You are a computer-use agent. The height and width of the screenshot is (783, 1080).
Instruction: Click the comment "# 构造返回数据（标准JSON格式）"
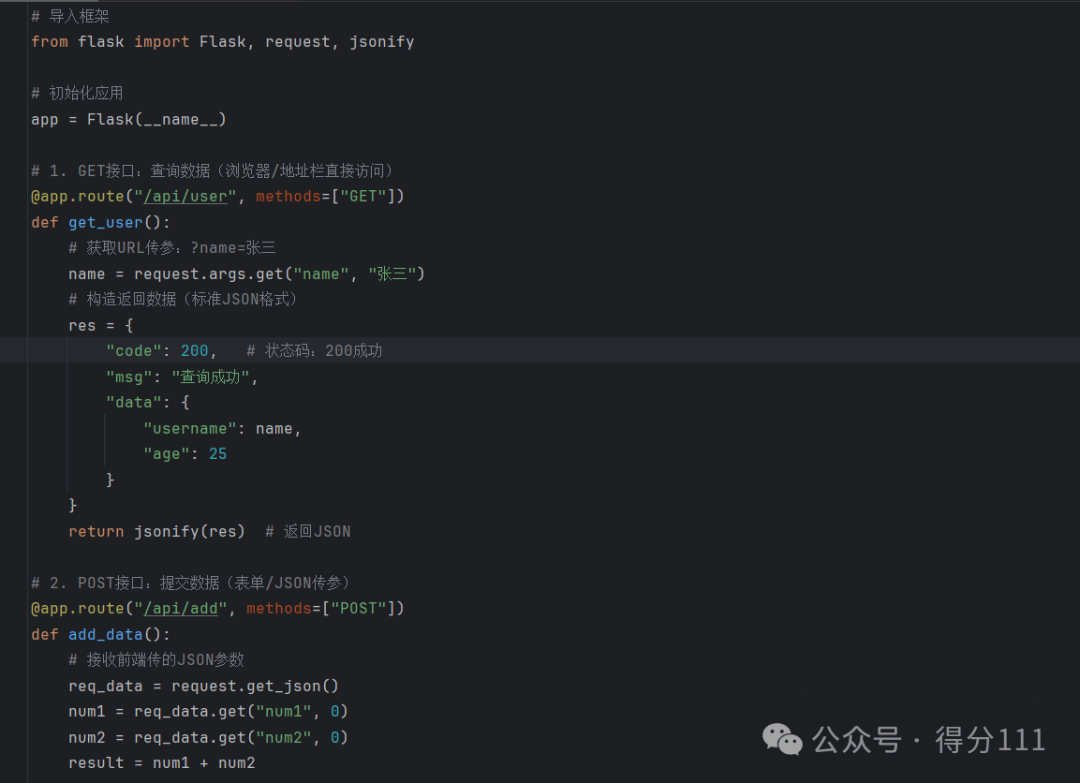183,300
